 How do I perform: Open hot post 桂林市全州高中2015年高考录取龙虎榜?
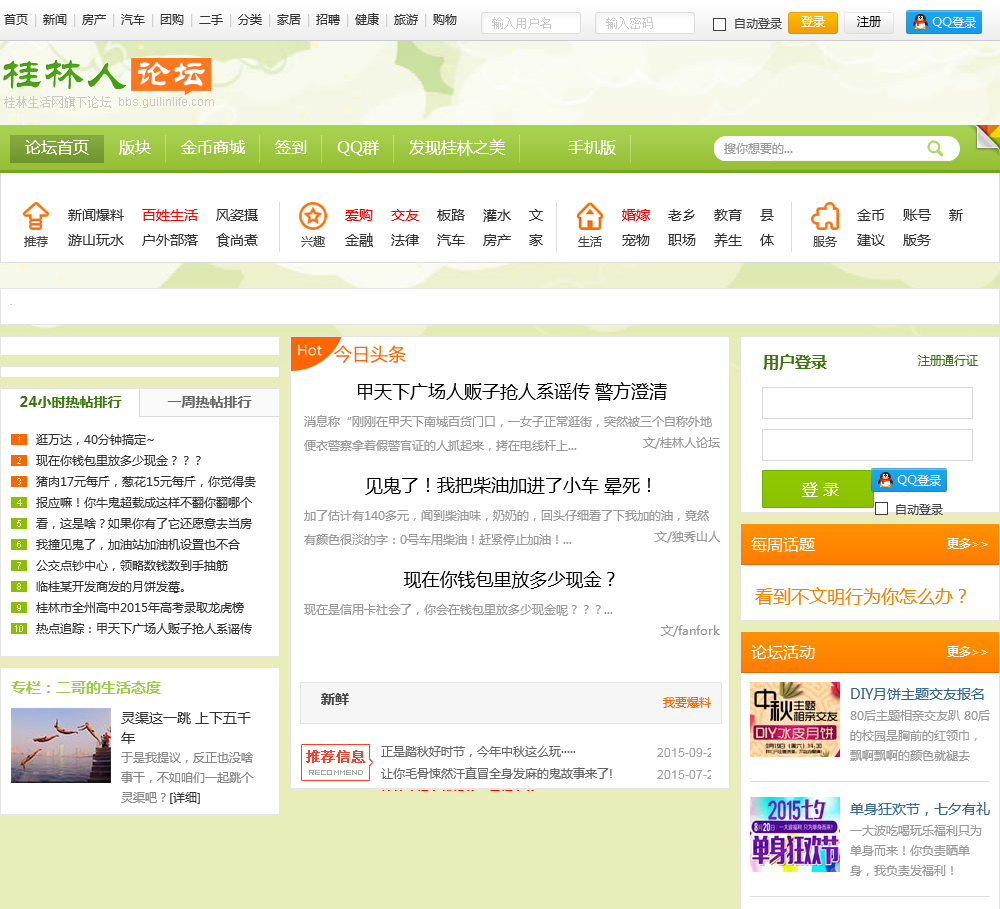pyautogui.click(x=140, y=608)
